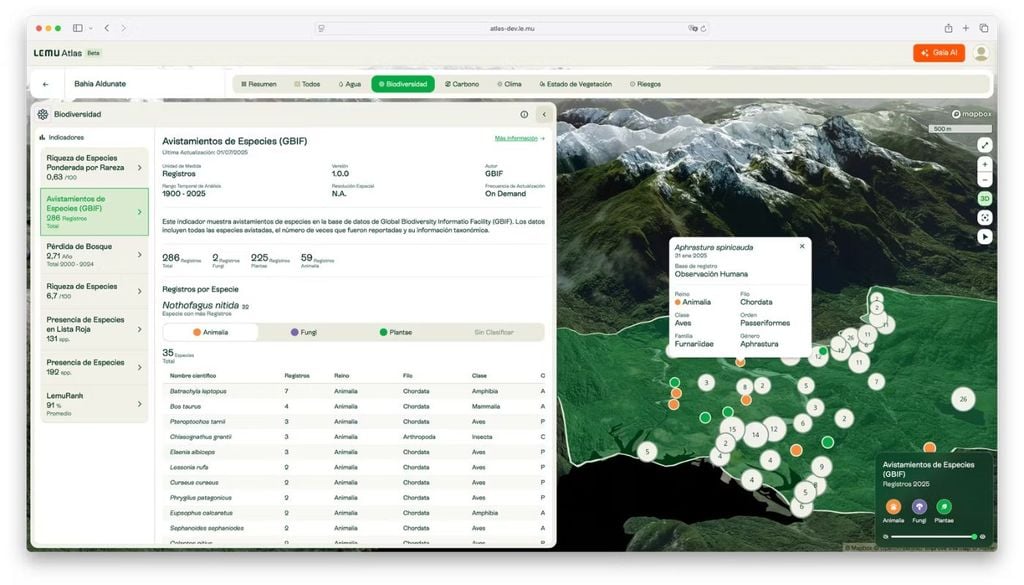Screen dimensions: 1024x585
Task: Zoom in using the map plus icon
Action: click(x=984, y=164)
